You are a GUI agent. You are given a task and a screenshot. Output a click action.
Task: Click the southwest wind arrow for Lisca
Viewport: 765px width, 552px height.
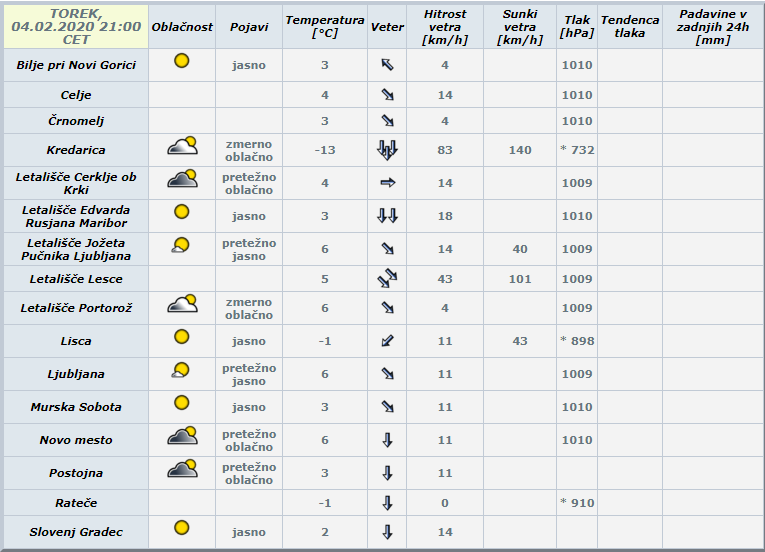point(387,341)
